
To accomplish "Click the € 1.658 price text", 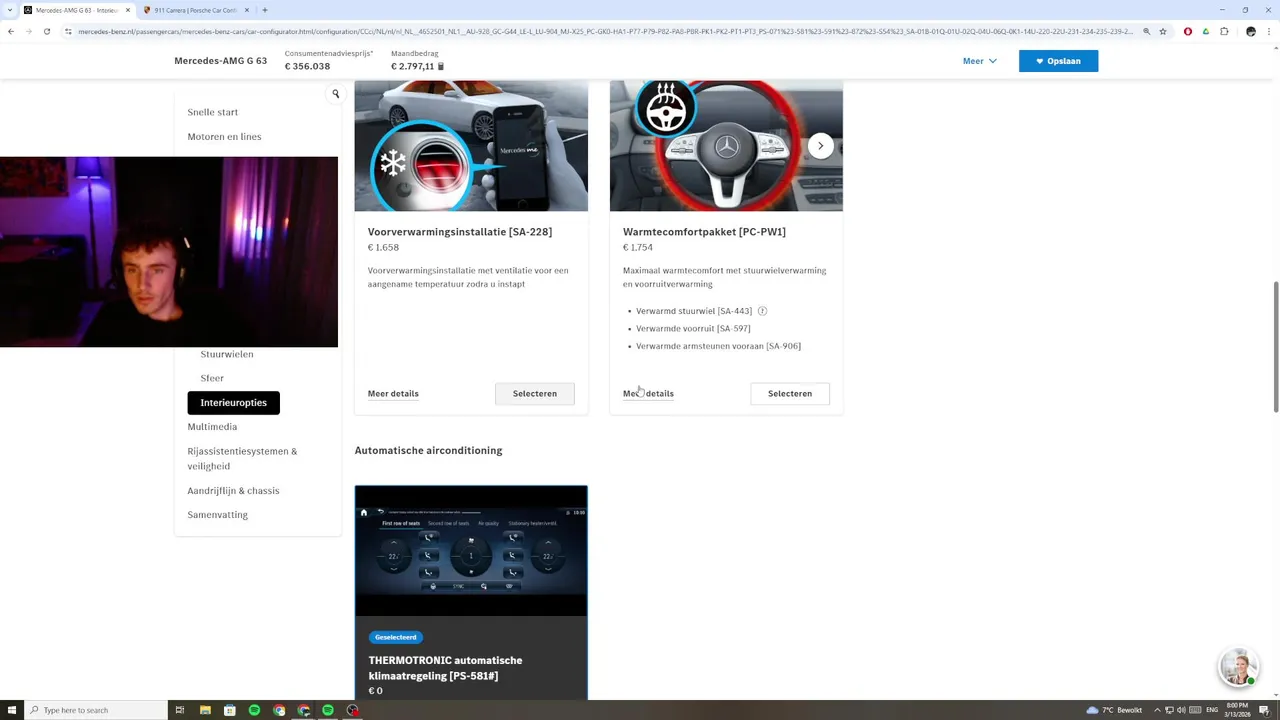I will [x=383, y=248].
